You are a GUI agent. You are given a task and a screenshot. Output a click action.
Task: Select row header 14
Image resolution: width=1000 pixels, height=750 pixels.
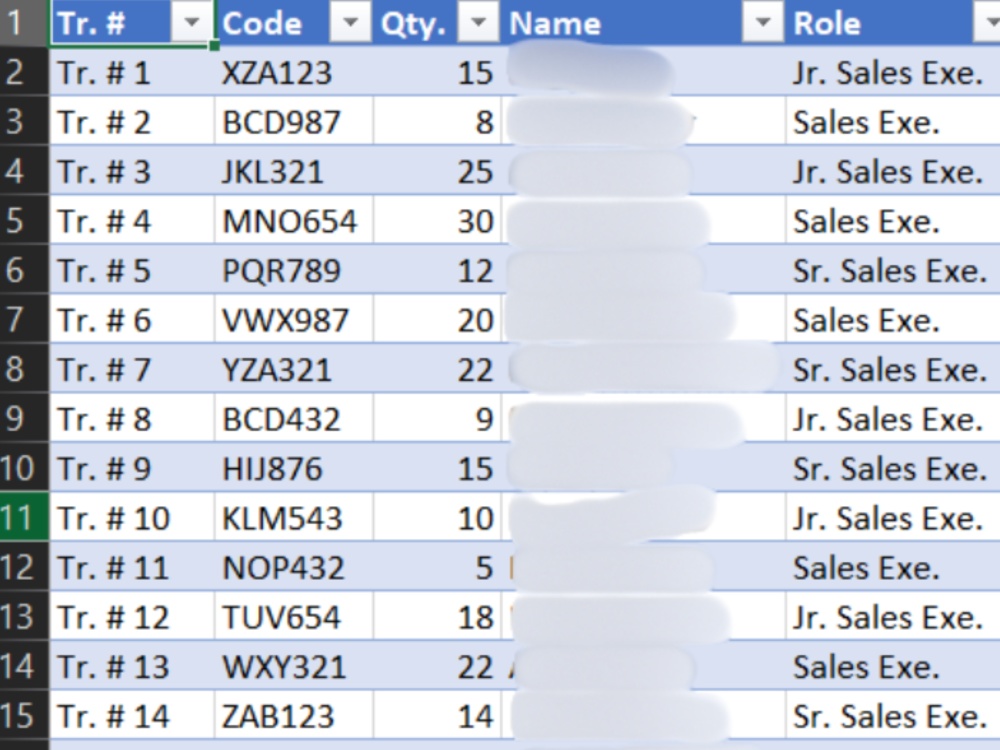coord(24,666)
